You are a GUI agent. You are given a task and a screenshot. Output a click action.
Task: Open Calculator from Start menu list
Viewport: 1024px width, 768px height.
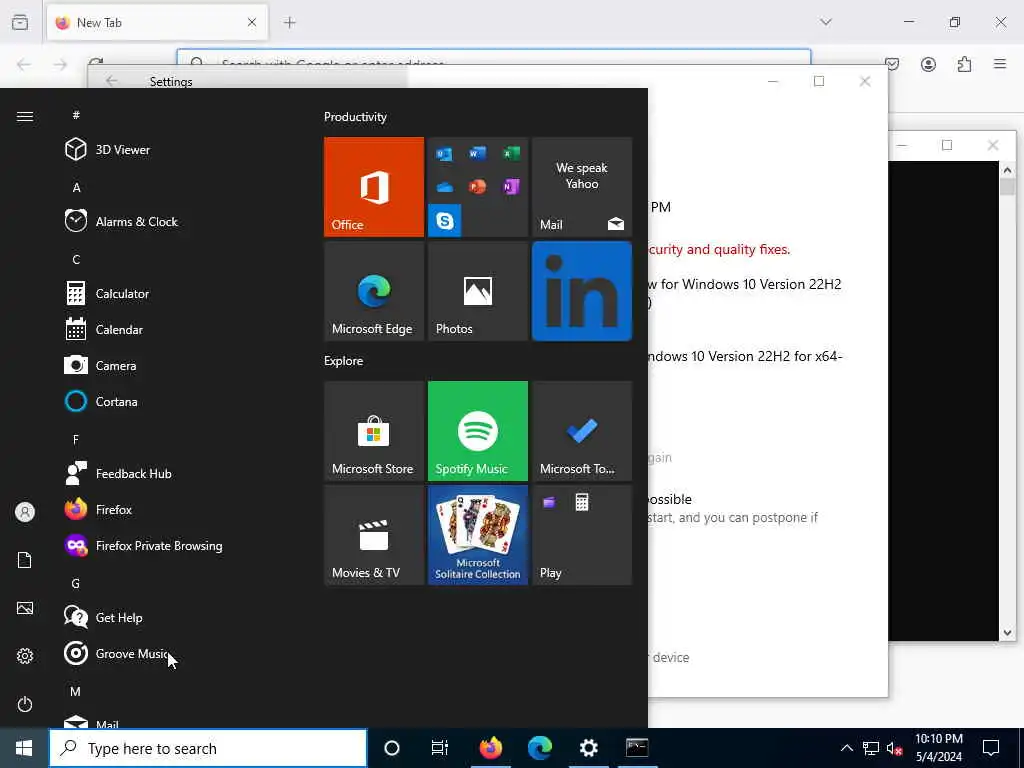176,293
